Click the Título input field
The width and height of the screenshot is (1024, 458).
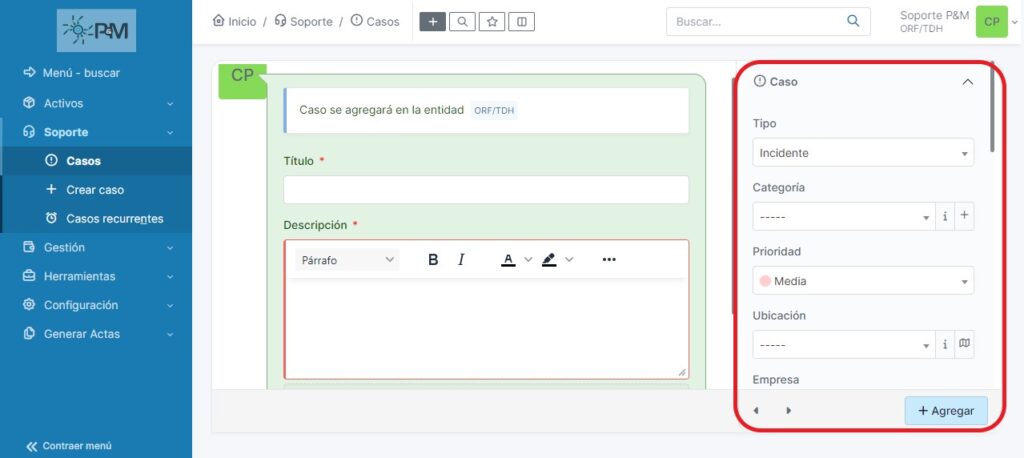pyautogui.click(x=486, y=190)
